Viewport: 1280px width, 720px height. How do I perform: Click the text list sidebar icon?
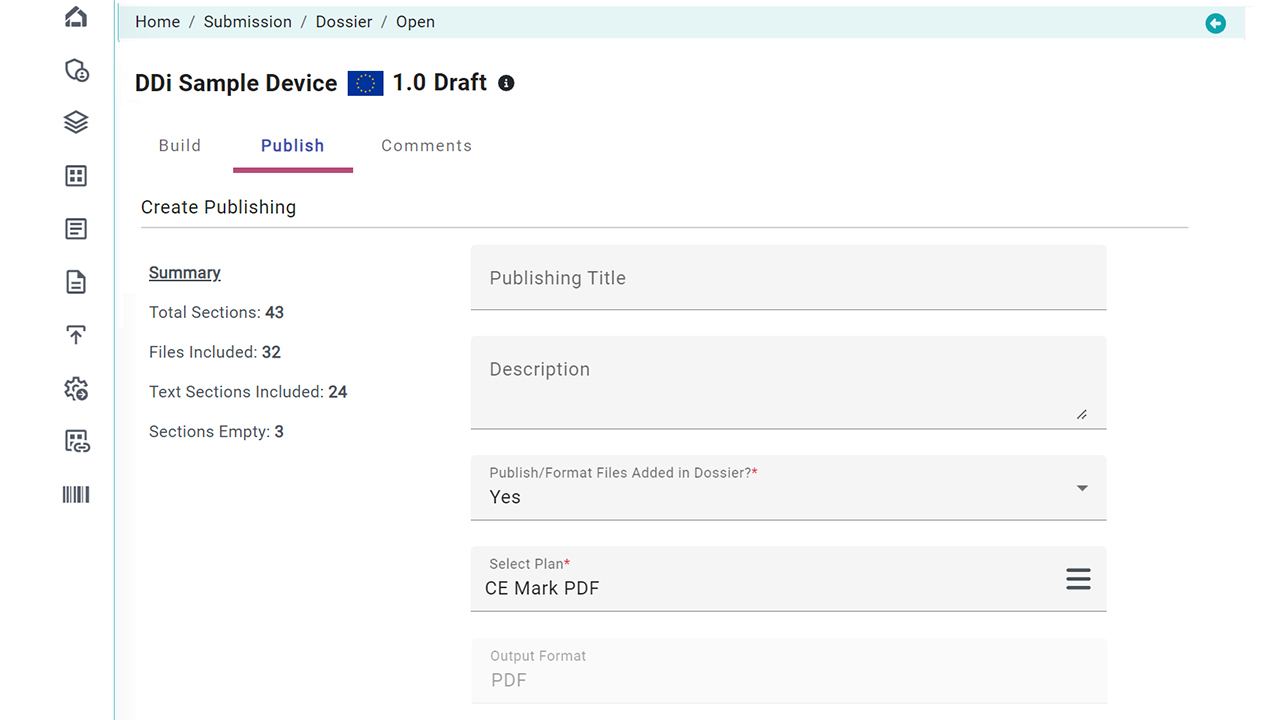76,229
